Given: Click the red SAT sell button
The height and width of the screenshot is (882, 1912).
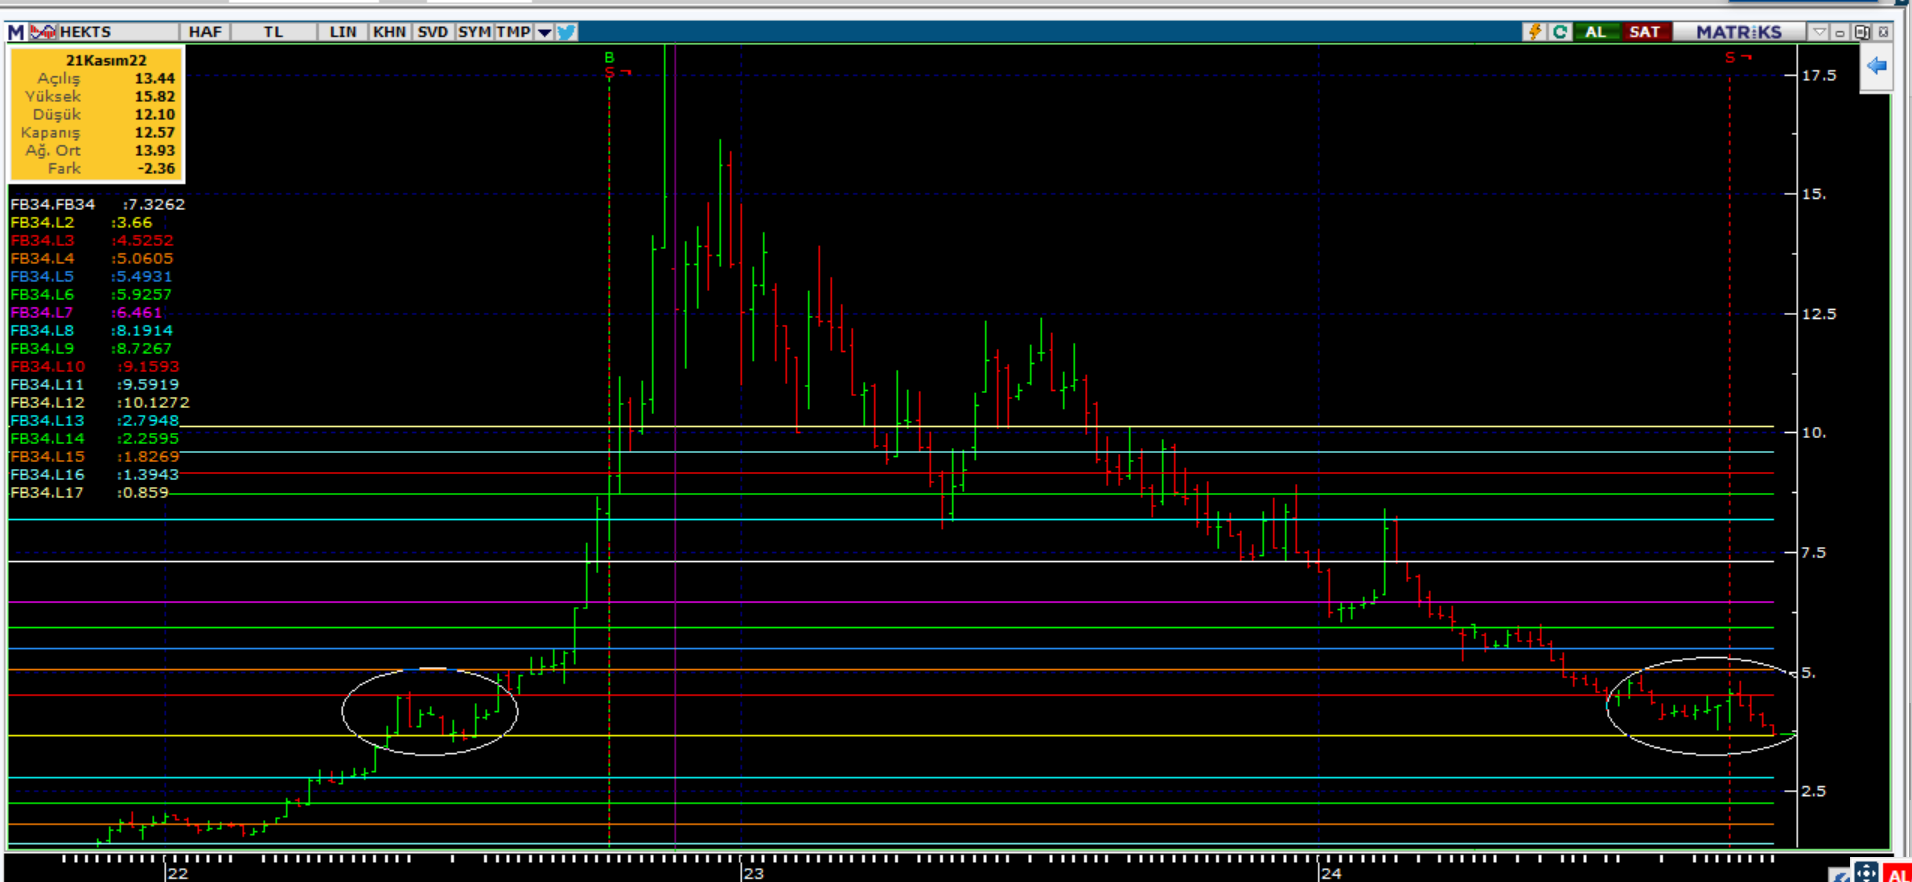Looking at the screenshot, I should tap(1645, 32).
